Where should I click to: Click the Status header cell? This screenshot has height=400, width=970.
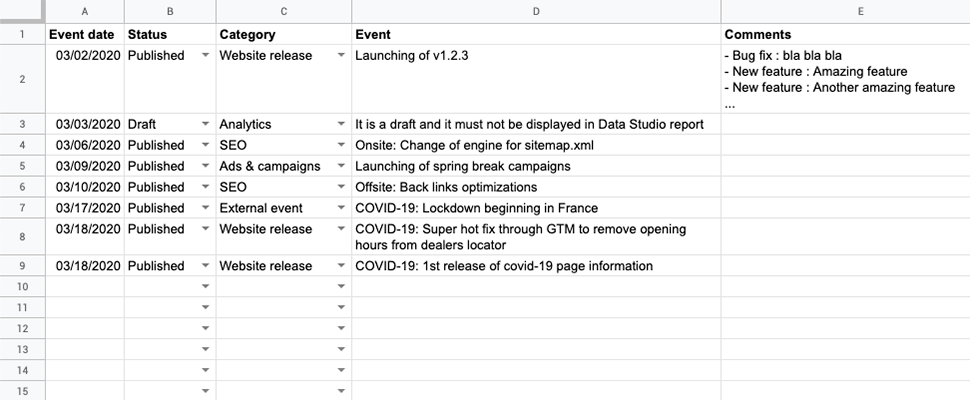[x=170, y=34]
